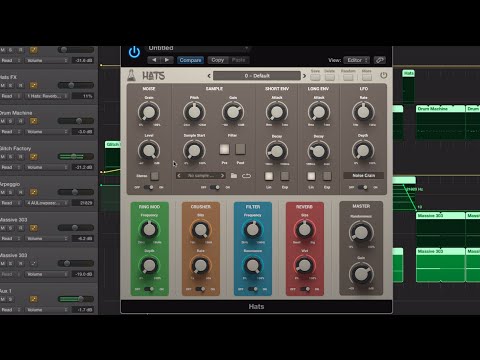This screenshot has width=480, height=360.
Task: Toggle the Ring Mod on/off switch
Action: pyautogui.click(x=149, y=289)
